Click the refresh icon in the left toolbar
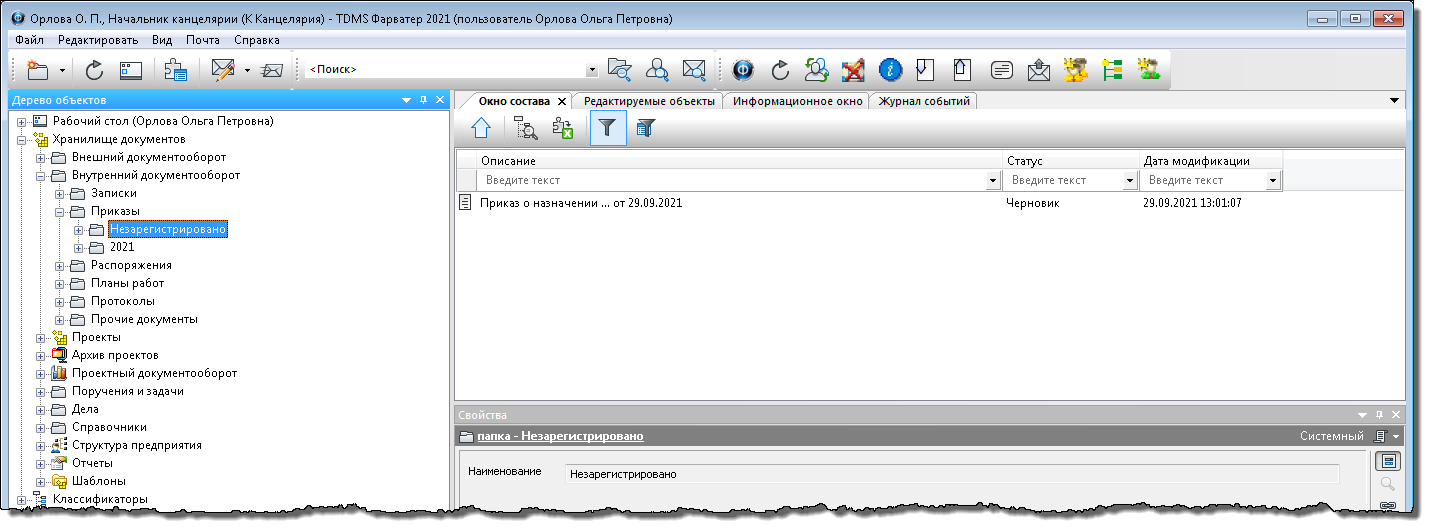1429x528 pixels. (x=94, y=70)
